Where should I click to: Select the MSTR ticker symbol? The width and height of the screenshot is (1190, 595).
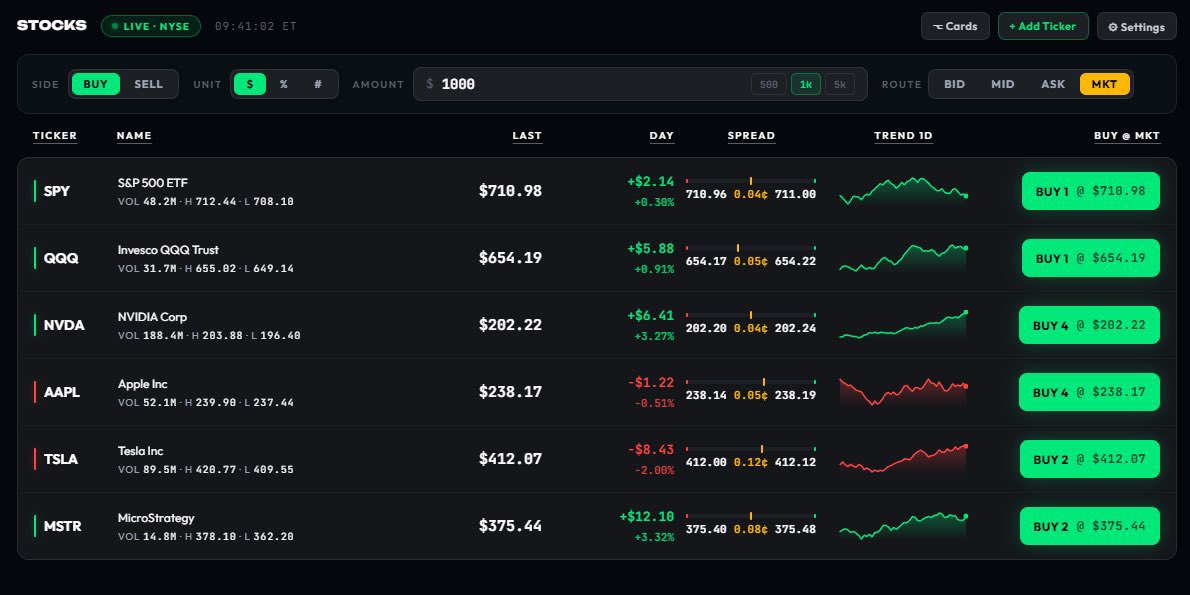pyautogui.click(x=62, y=526)
